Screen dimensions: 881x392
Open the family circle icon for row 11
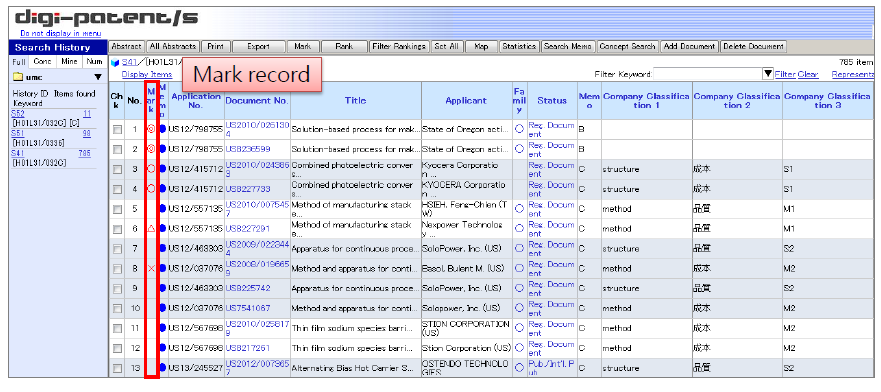point(519,328)
